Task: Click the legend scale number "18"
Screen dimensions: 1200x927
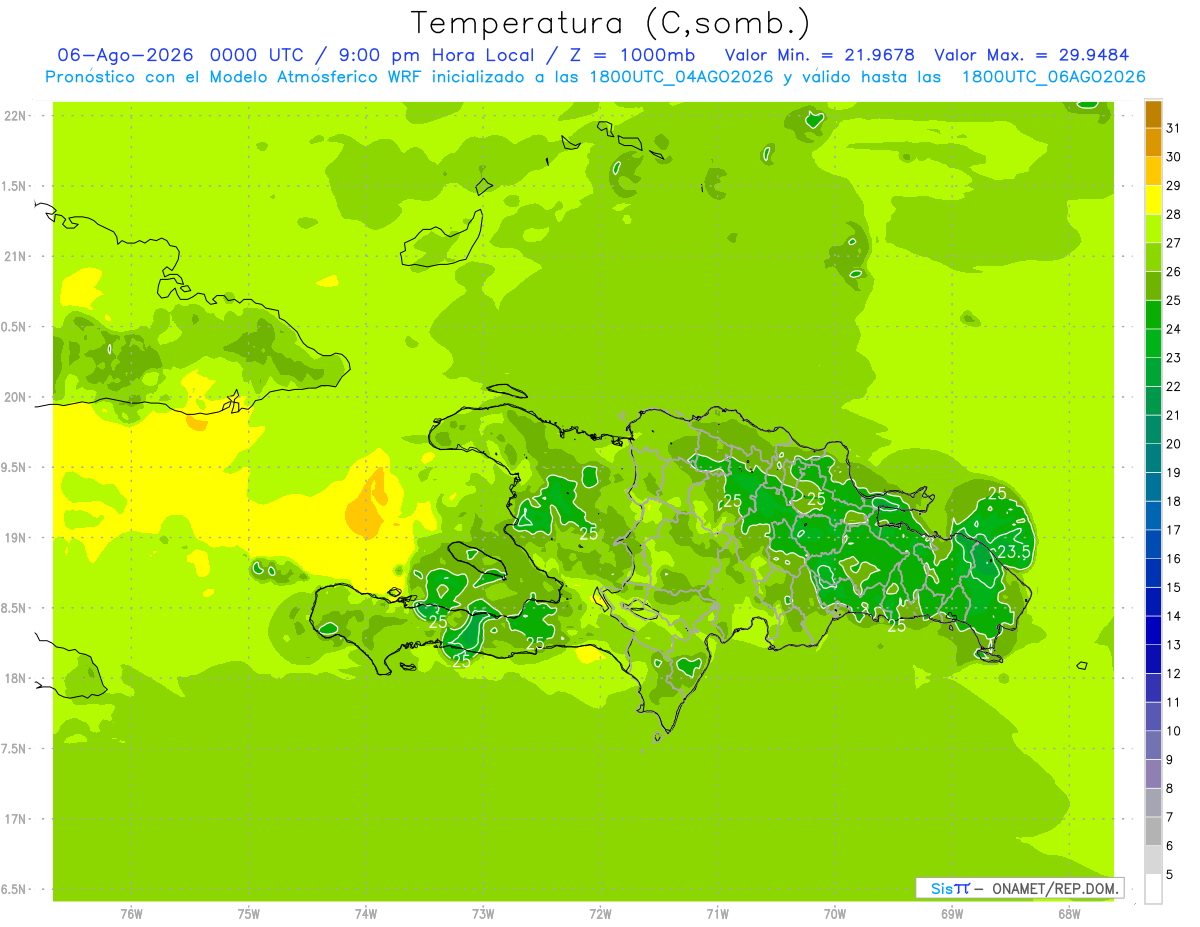Action: coord(1174,501)
